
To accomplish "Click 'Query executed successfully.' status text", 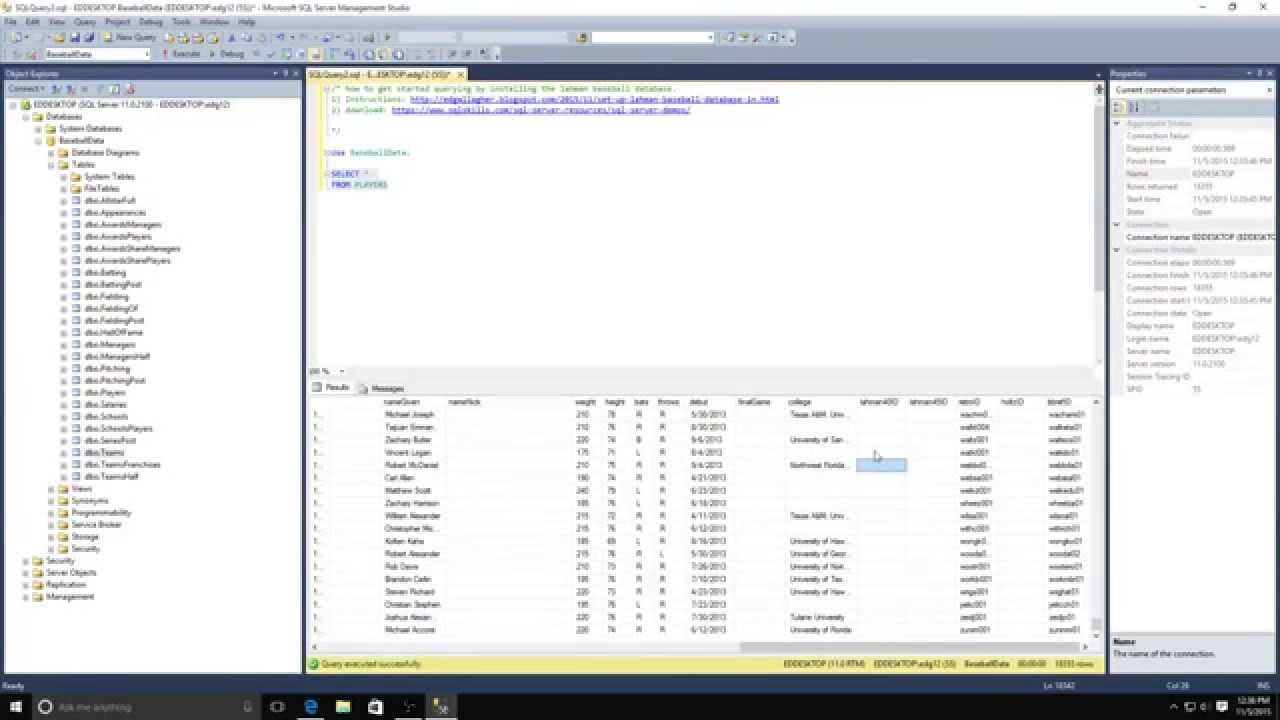I will coord(373,664).
